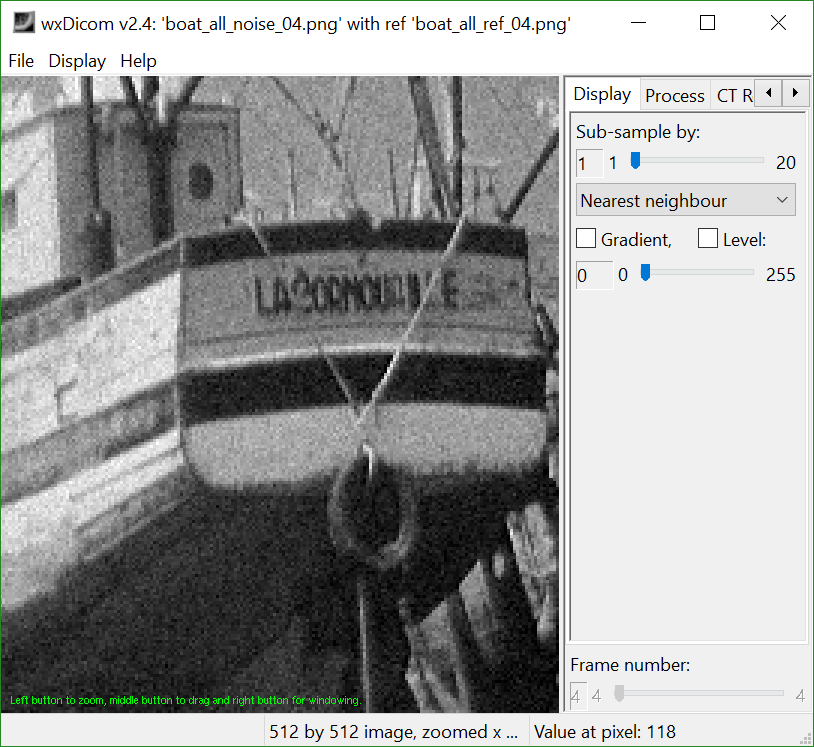Screen dimensions: 814x747
Task: Enable the Level checkbox
Action: [x=708, y=239]
